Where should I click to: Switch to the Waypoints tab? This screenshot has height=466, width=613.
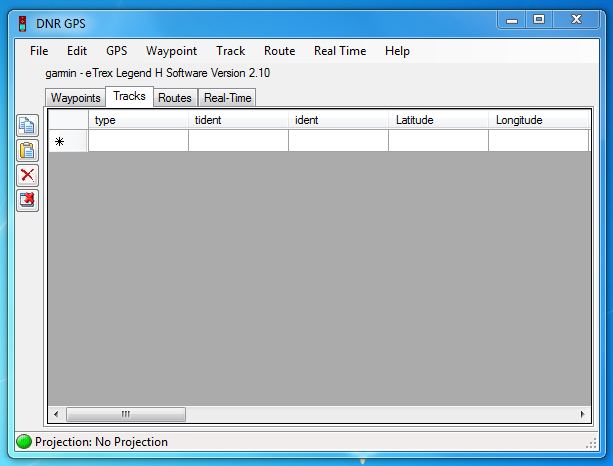coord(75,98)
